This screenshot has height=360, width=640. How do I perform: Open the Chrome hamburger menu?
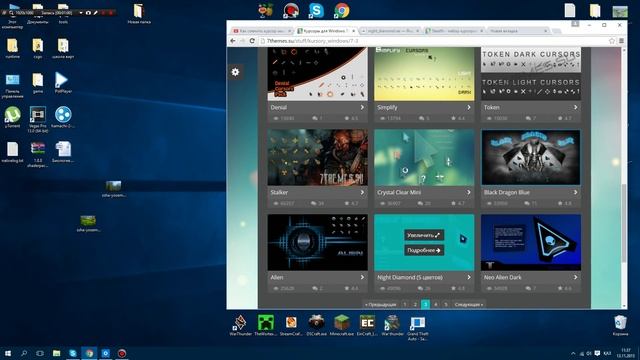pyautogui.click(x=621, y=41)
